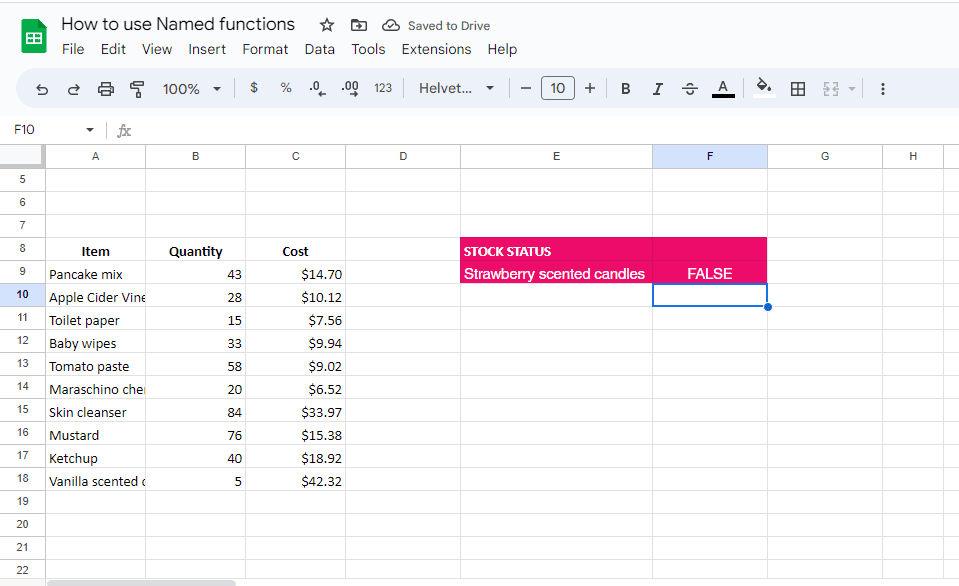Screen dimensions: 959x586
Task: Expand the font family dropdown
Action: pos(457,89)
